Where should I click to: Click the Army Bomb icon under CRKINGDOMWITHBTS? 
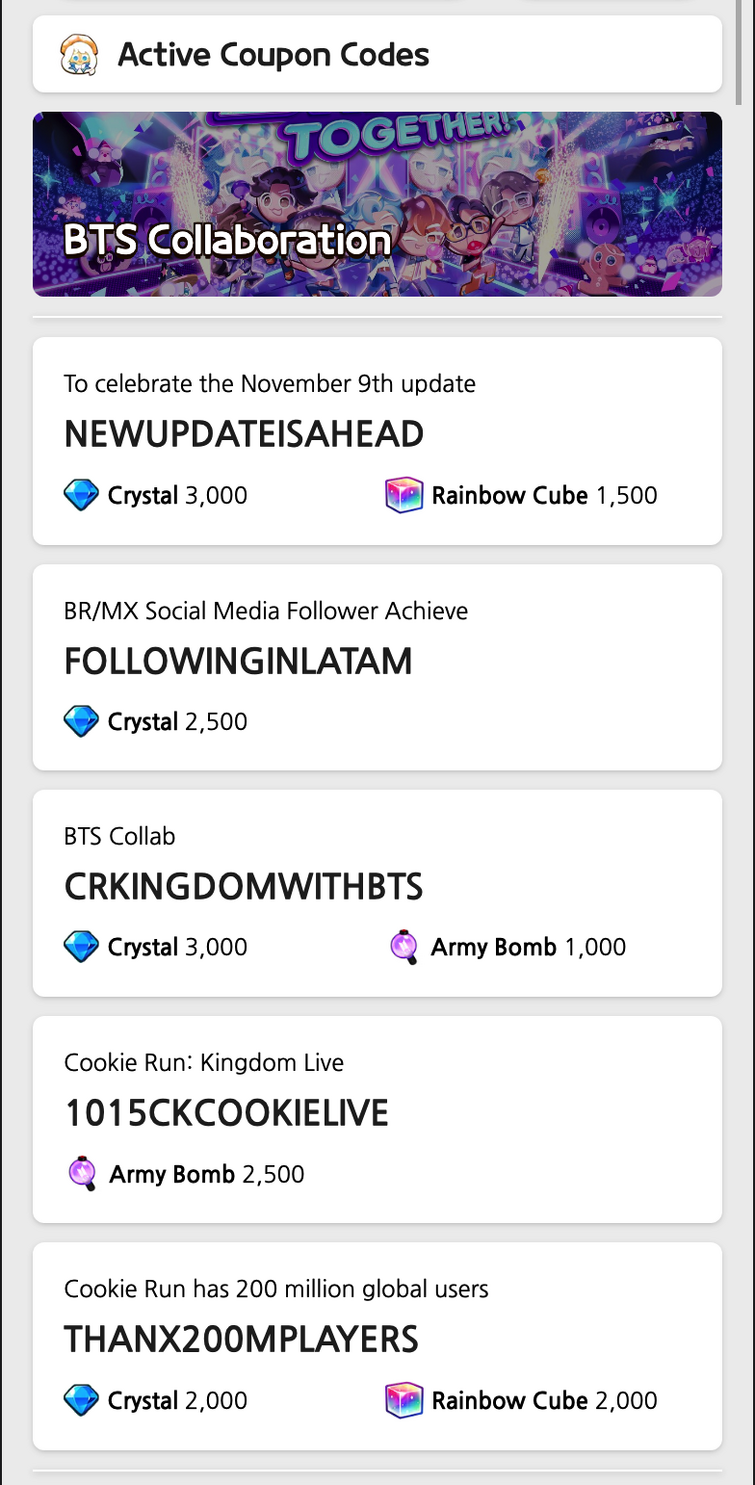click(403, 947)
